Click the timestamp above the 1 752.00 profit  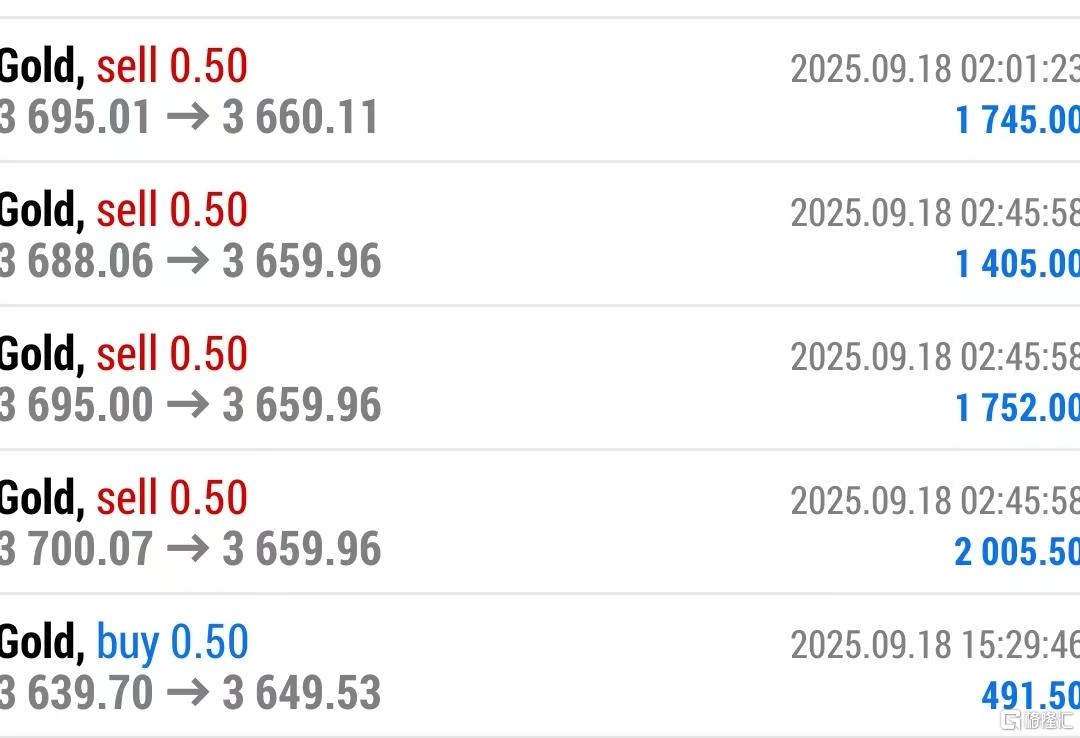pos(935,357)
